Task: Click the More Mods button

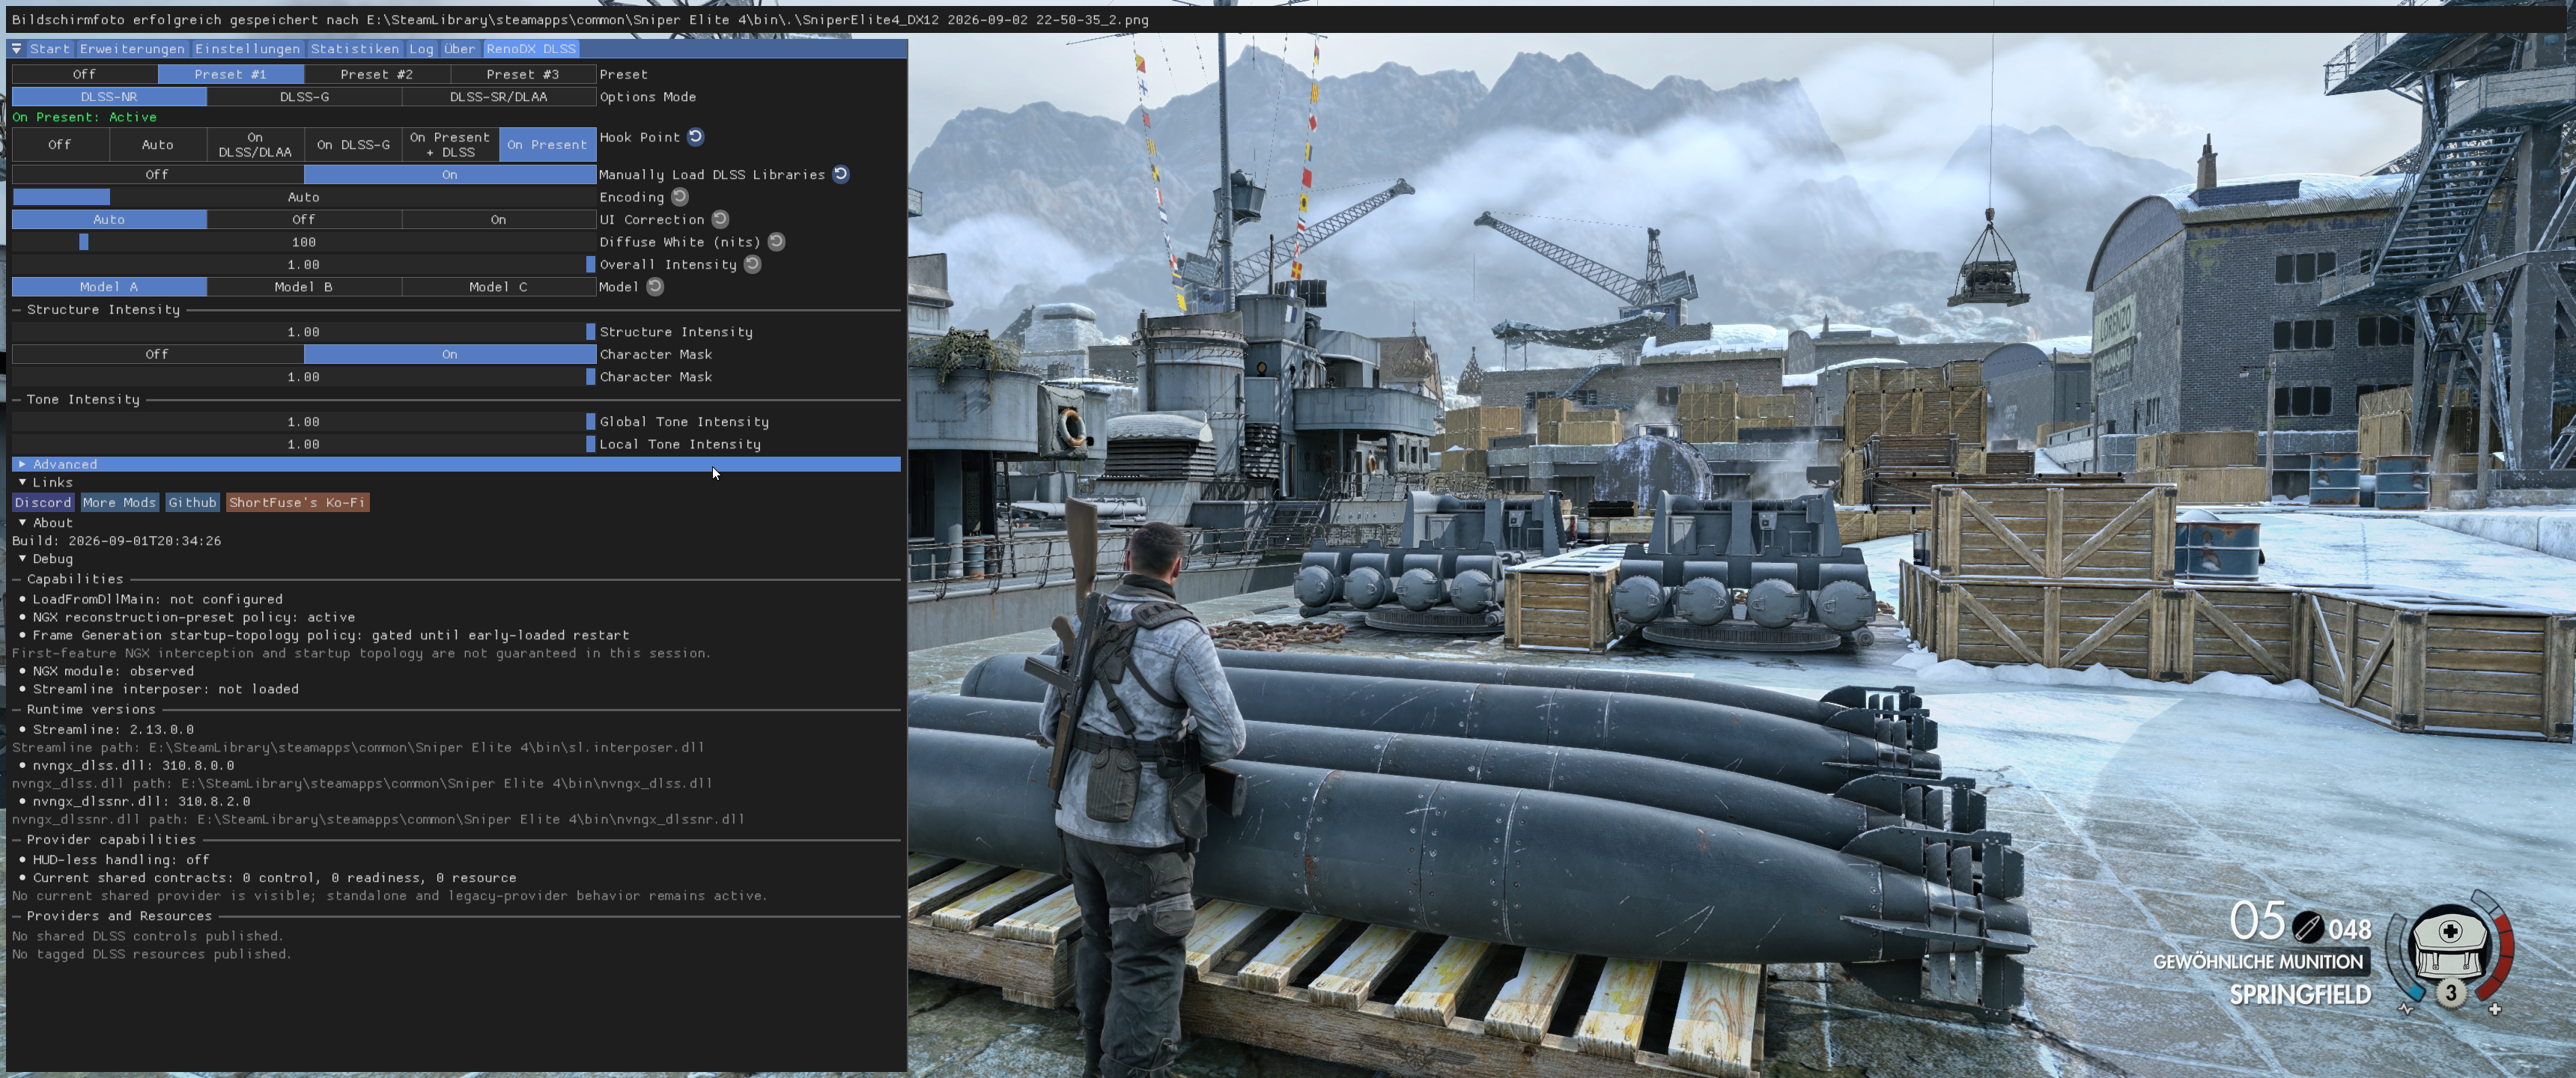Action: point(119,502)
